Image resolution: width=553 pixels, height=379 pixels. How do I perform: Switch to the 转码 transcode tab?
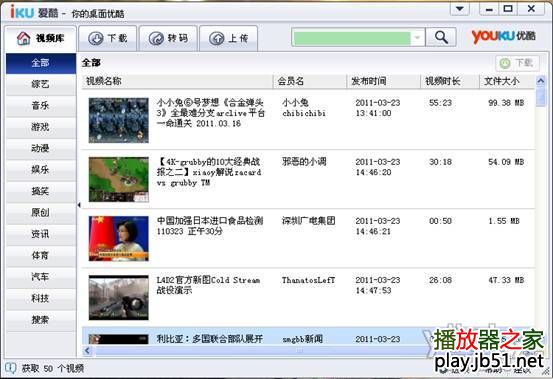coord(168,38)
